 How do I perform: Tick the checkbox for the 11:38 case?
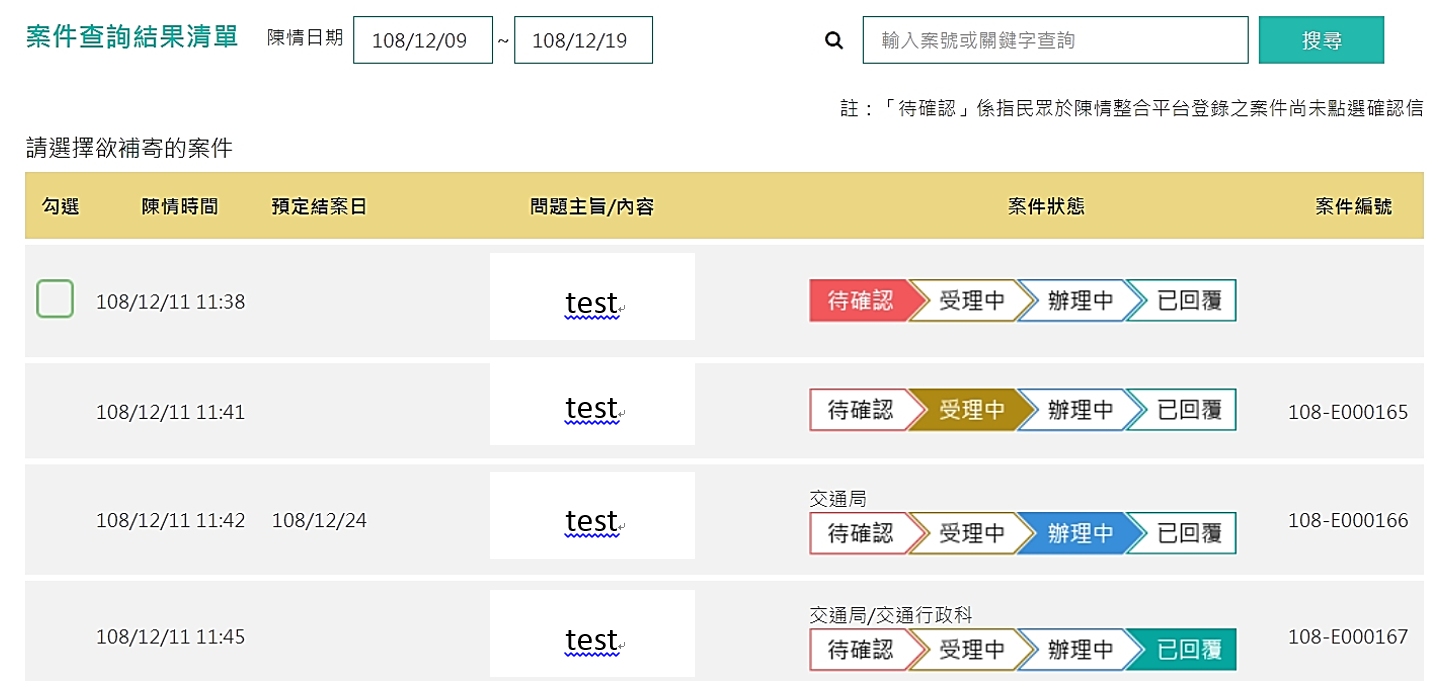55,299
